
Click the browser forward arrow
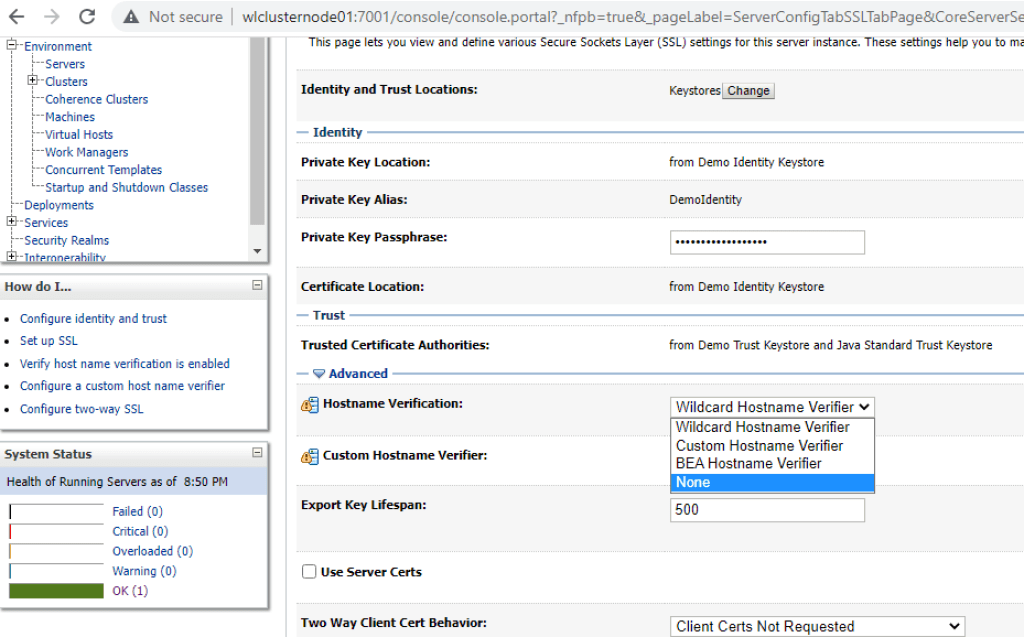pyautogui.click(x=52, y=17)
